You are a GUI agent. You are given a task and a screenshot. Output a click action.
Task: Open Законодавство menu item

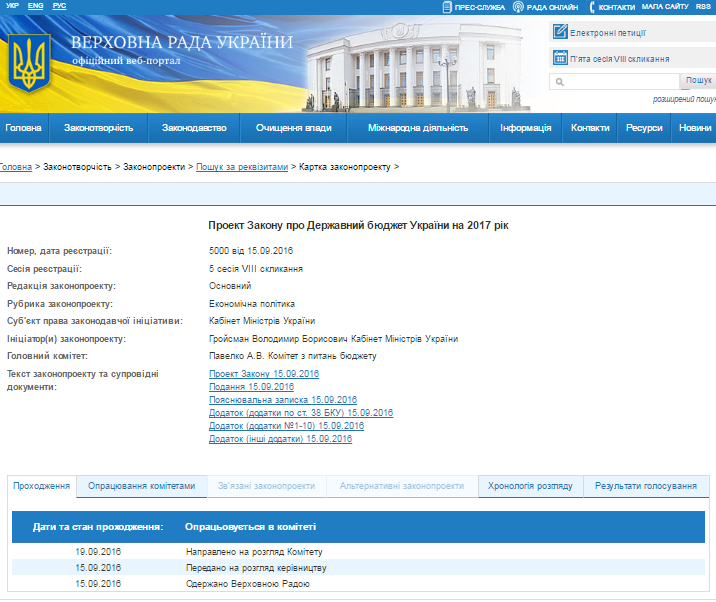pyautogui.click(x=194, y=128)
